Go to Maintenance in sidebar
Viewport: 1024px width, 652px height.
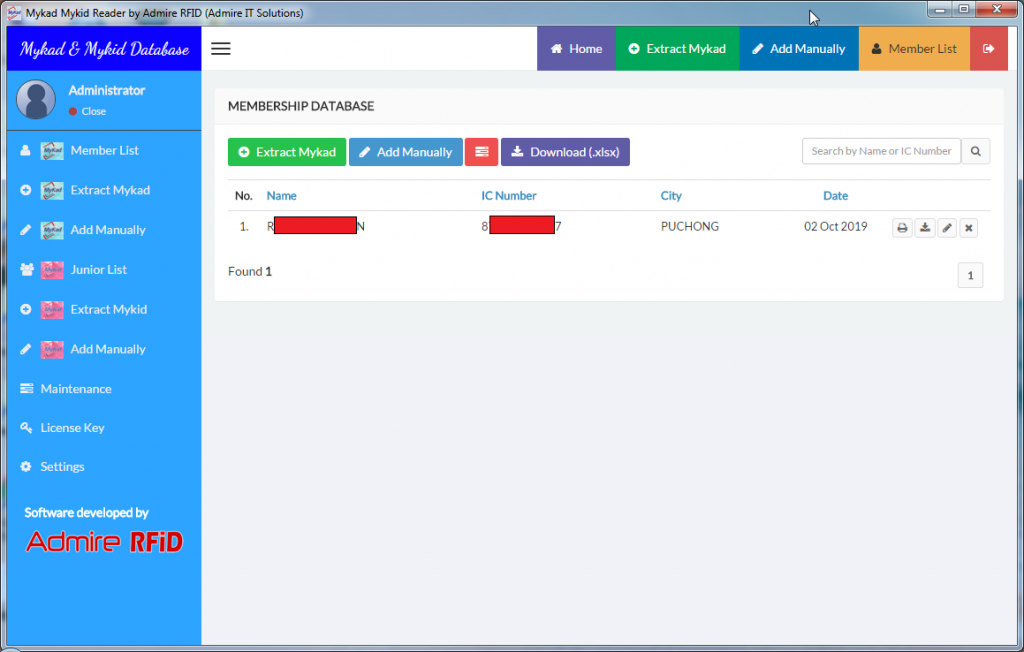(75, 389)
